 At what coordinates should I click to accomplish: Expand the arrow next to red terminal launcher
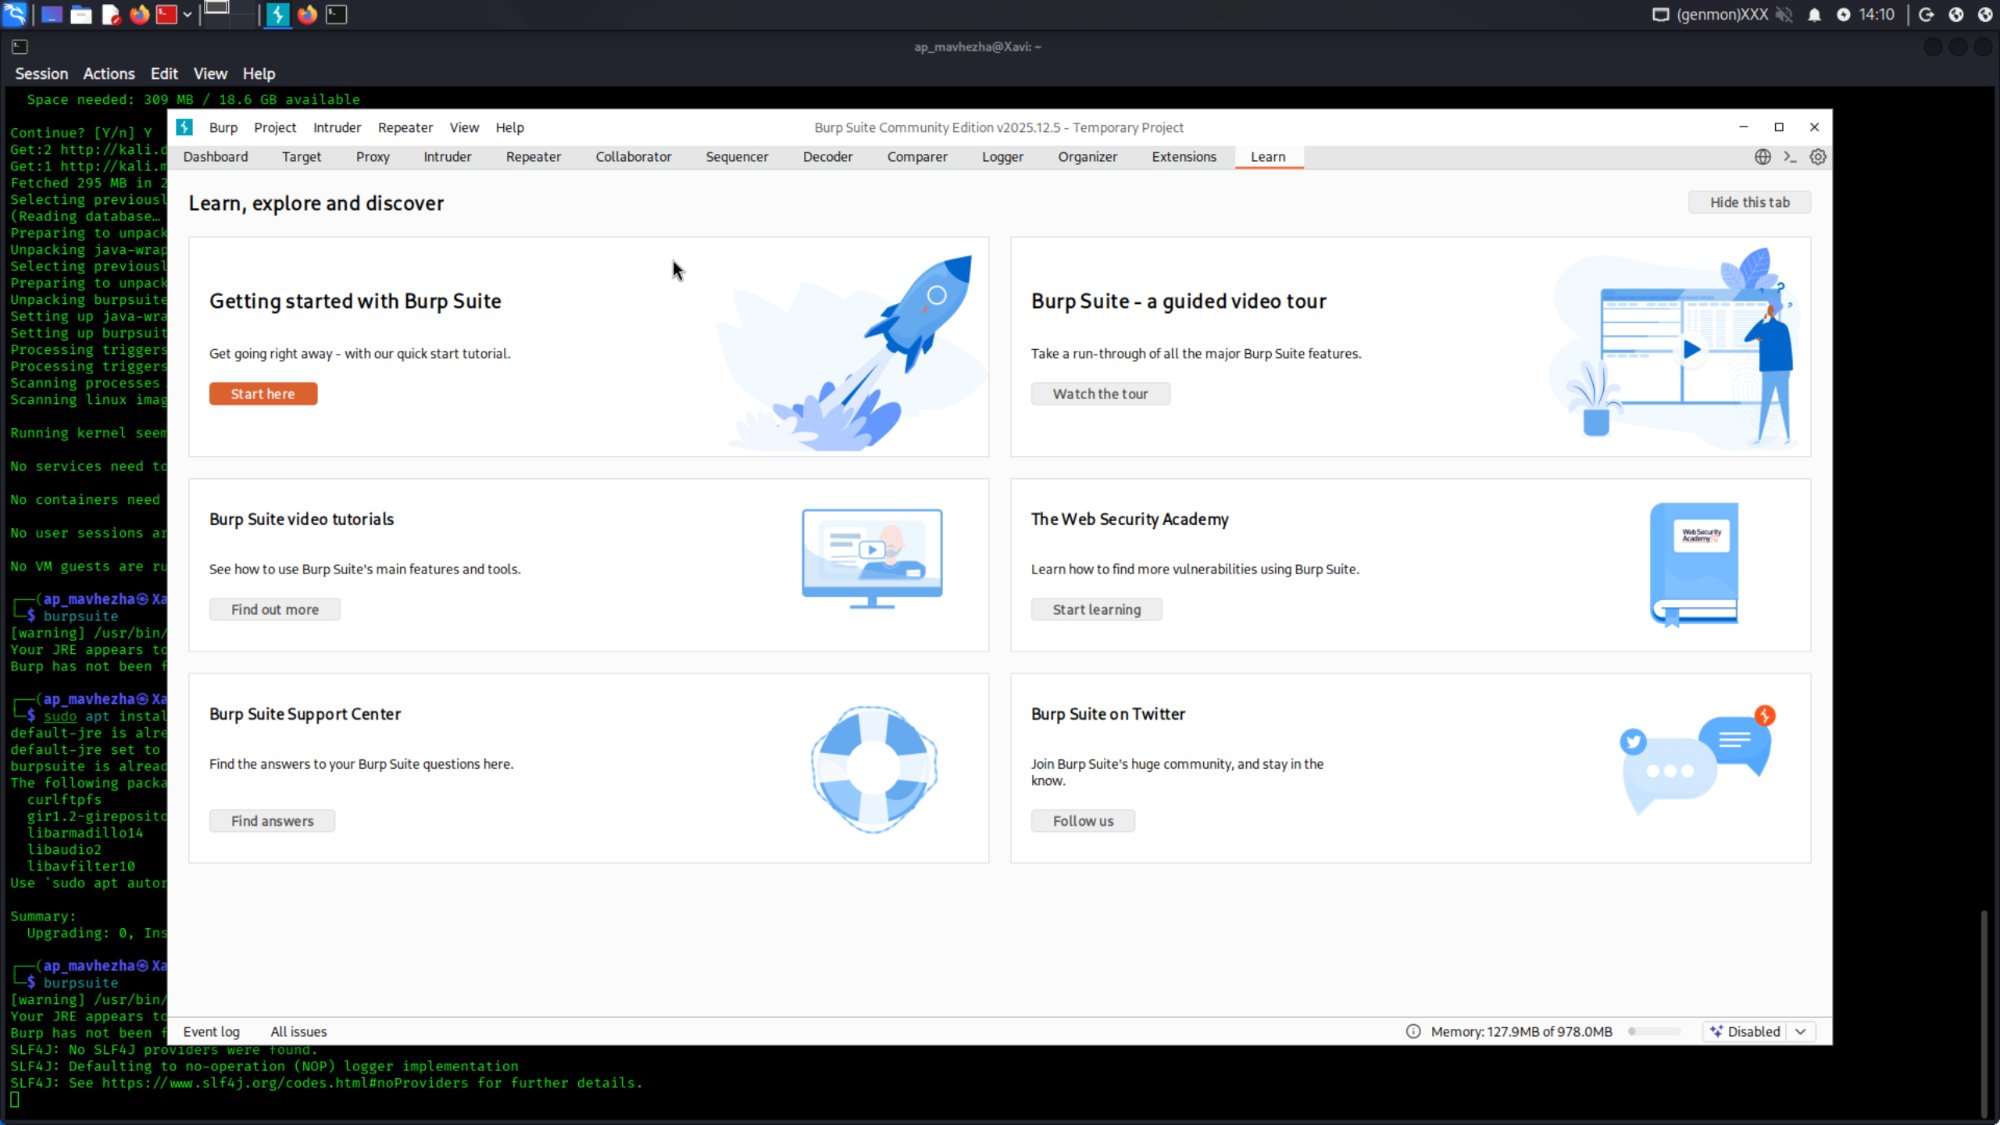point(187,14)
